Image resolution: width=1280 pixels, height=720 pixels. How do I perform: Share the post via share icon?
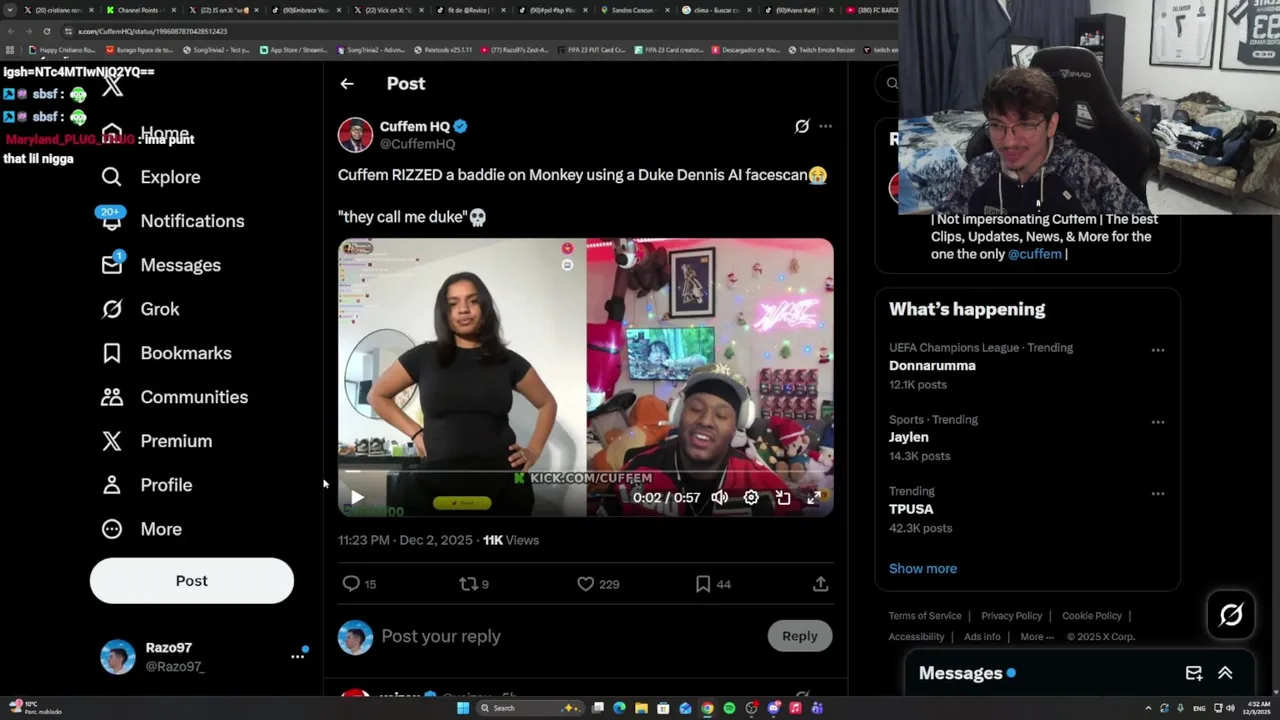pyautogui.click(x=820, y=584)
